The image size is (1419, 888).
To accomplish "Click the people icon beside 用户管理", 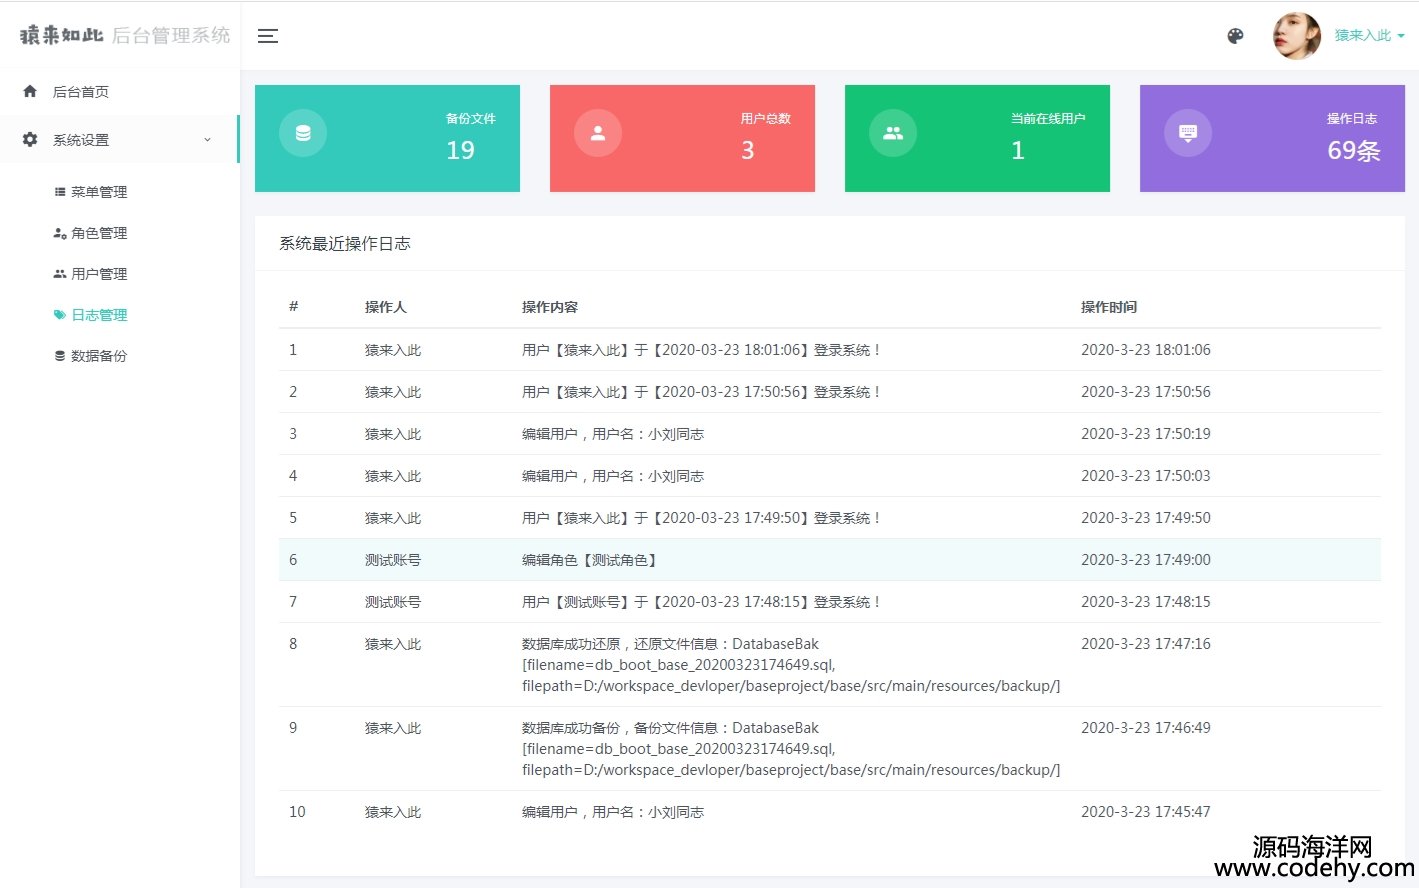I will click(x=60, y=274).
